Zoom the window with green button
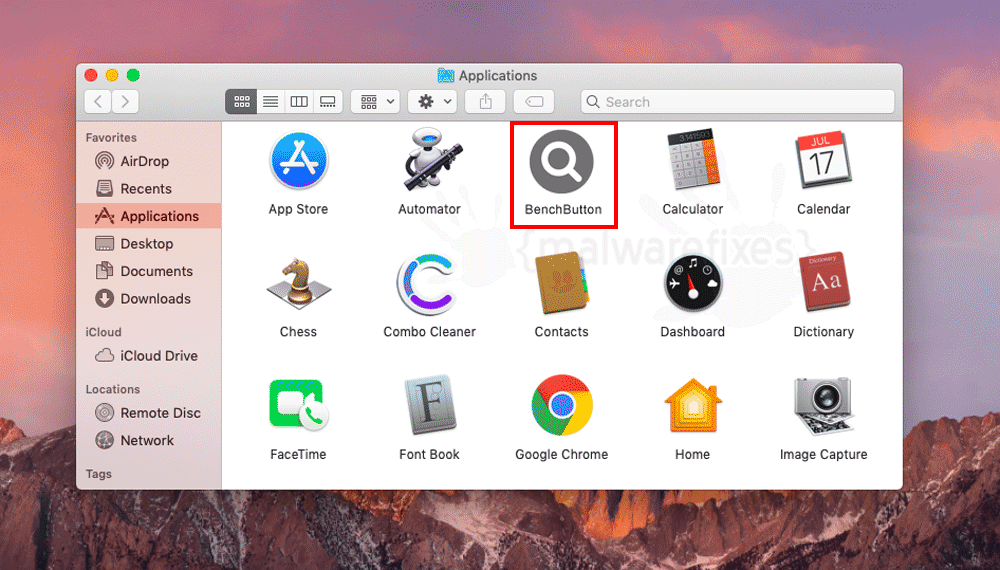 point(133,75)
